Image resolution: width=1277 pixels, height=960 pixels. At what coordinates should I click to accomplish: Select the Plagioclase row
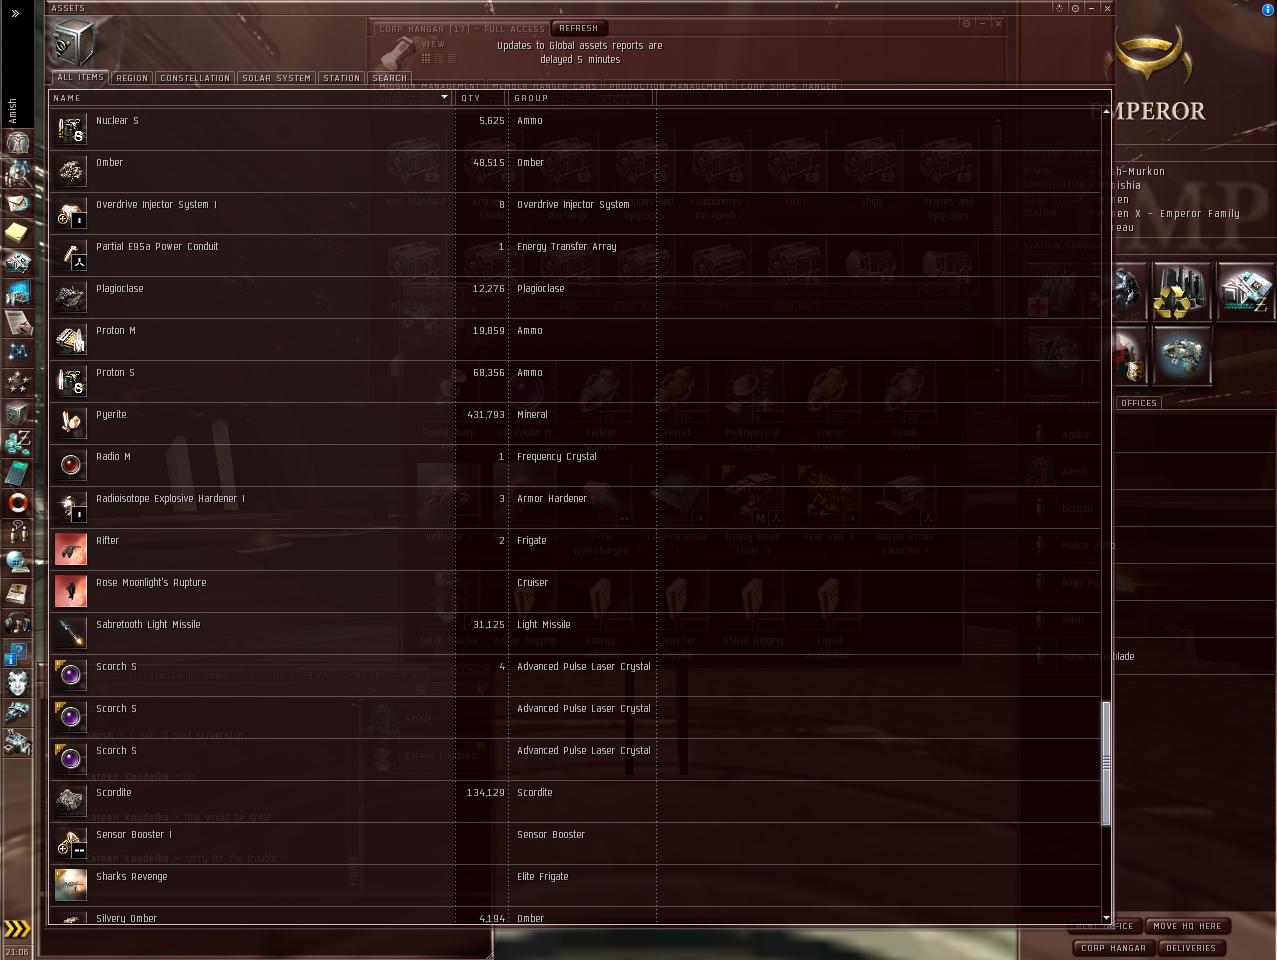pyautogui.click(x=575, y=297)
